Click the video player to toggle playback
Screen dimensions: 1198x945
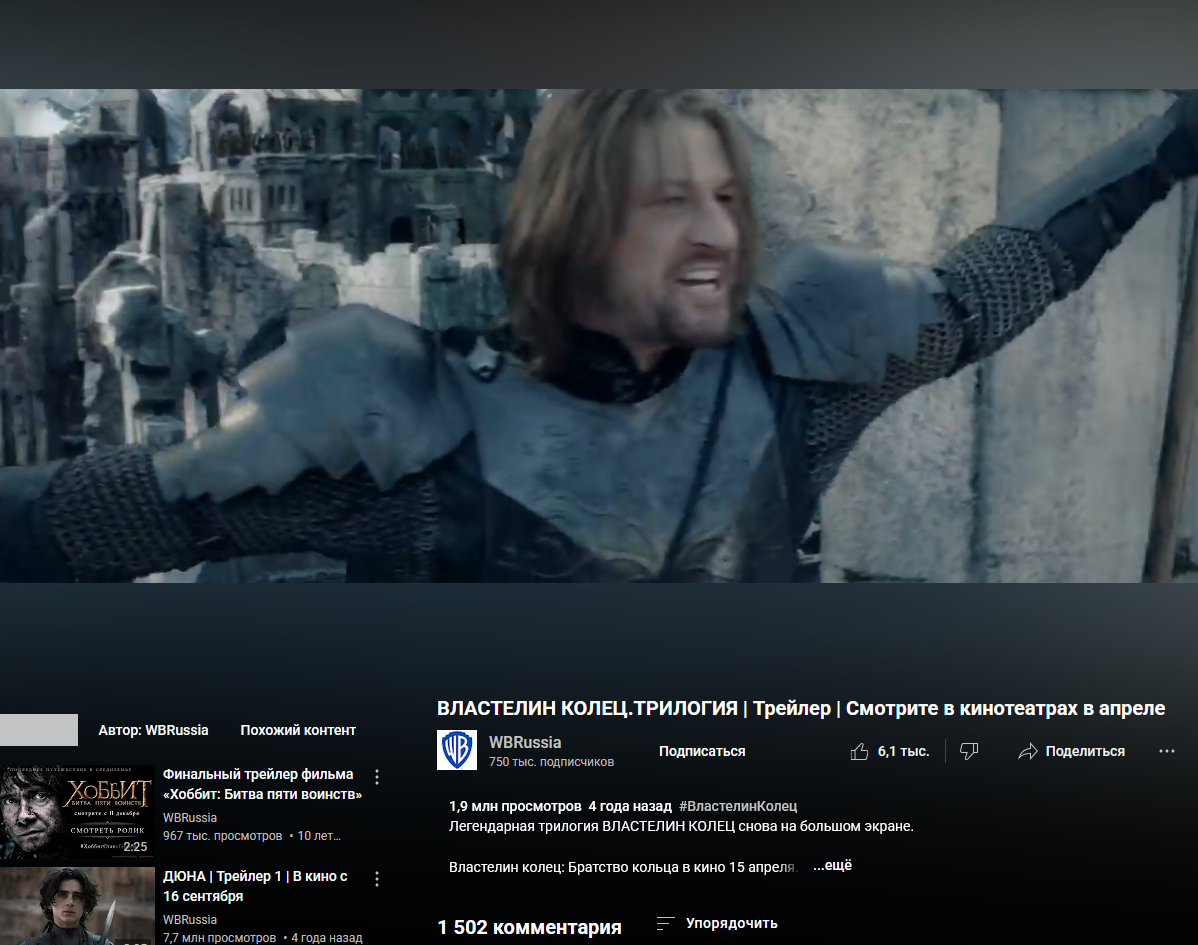point(599,336)
